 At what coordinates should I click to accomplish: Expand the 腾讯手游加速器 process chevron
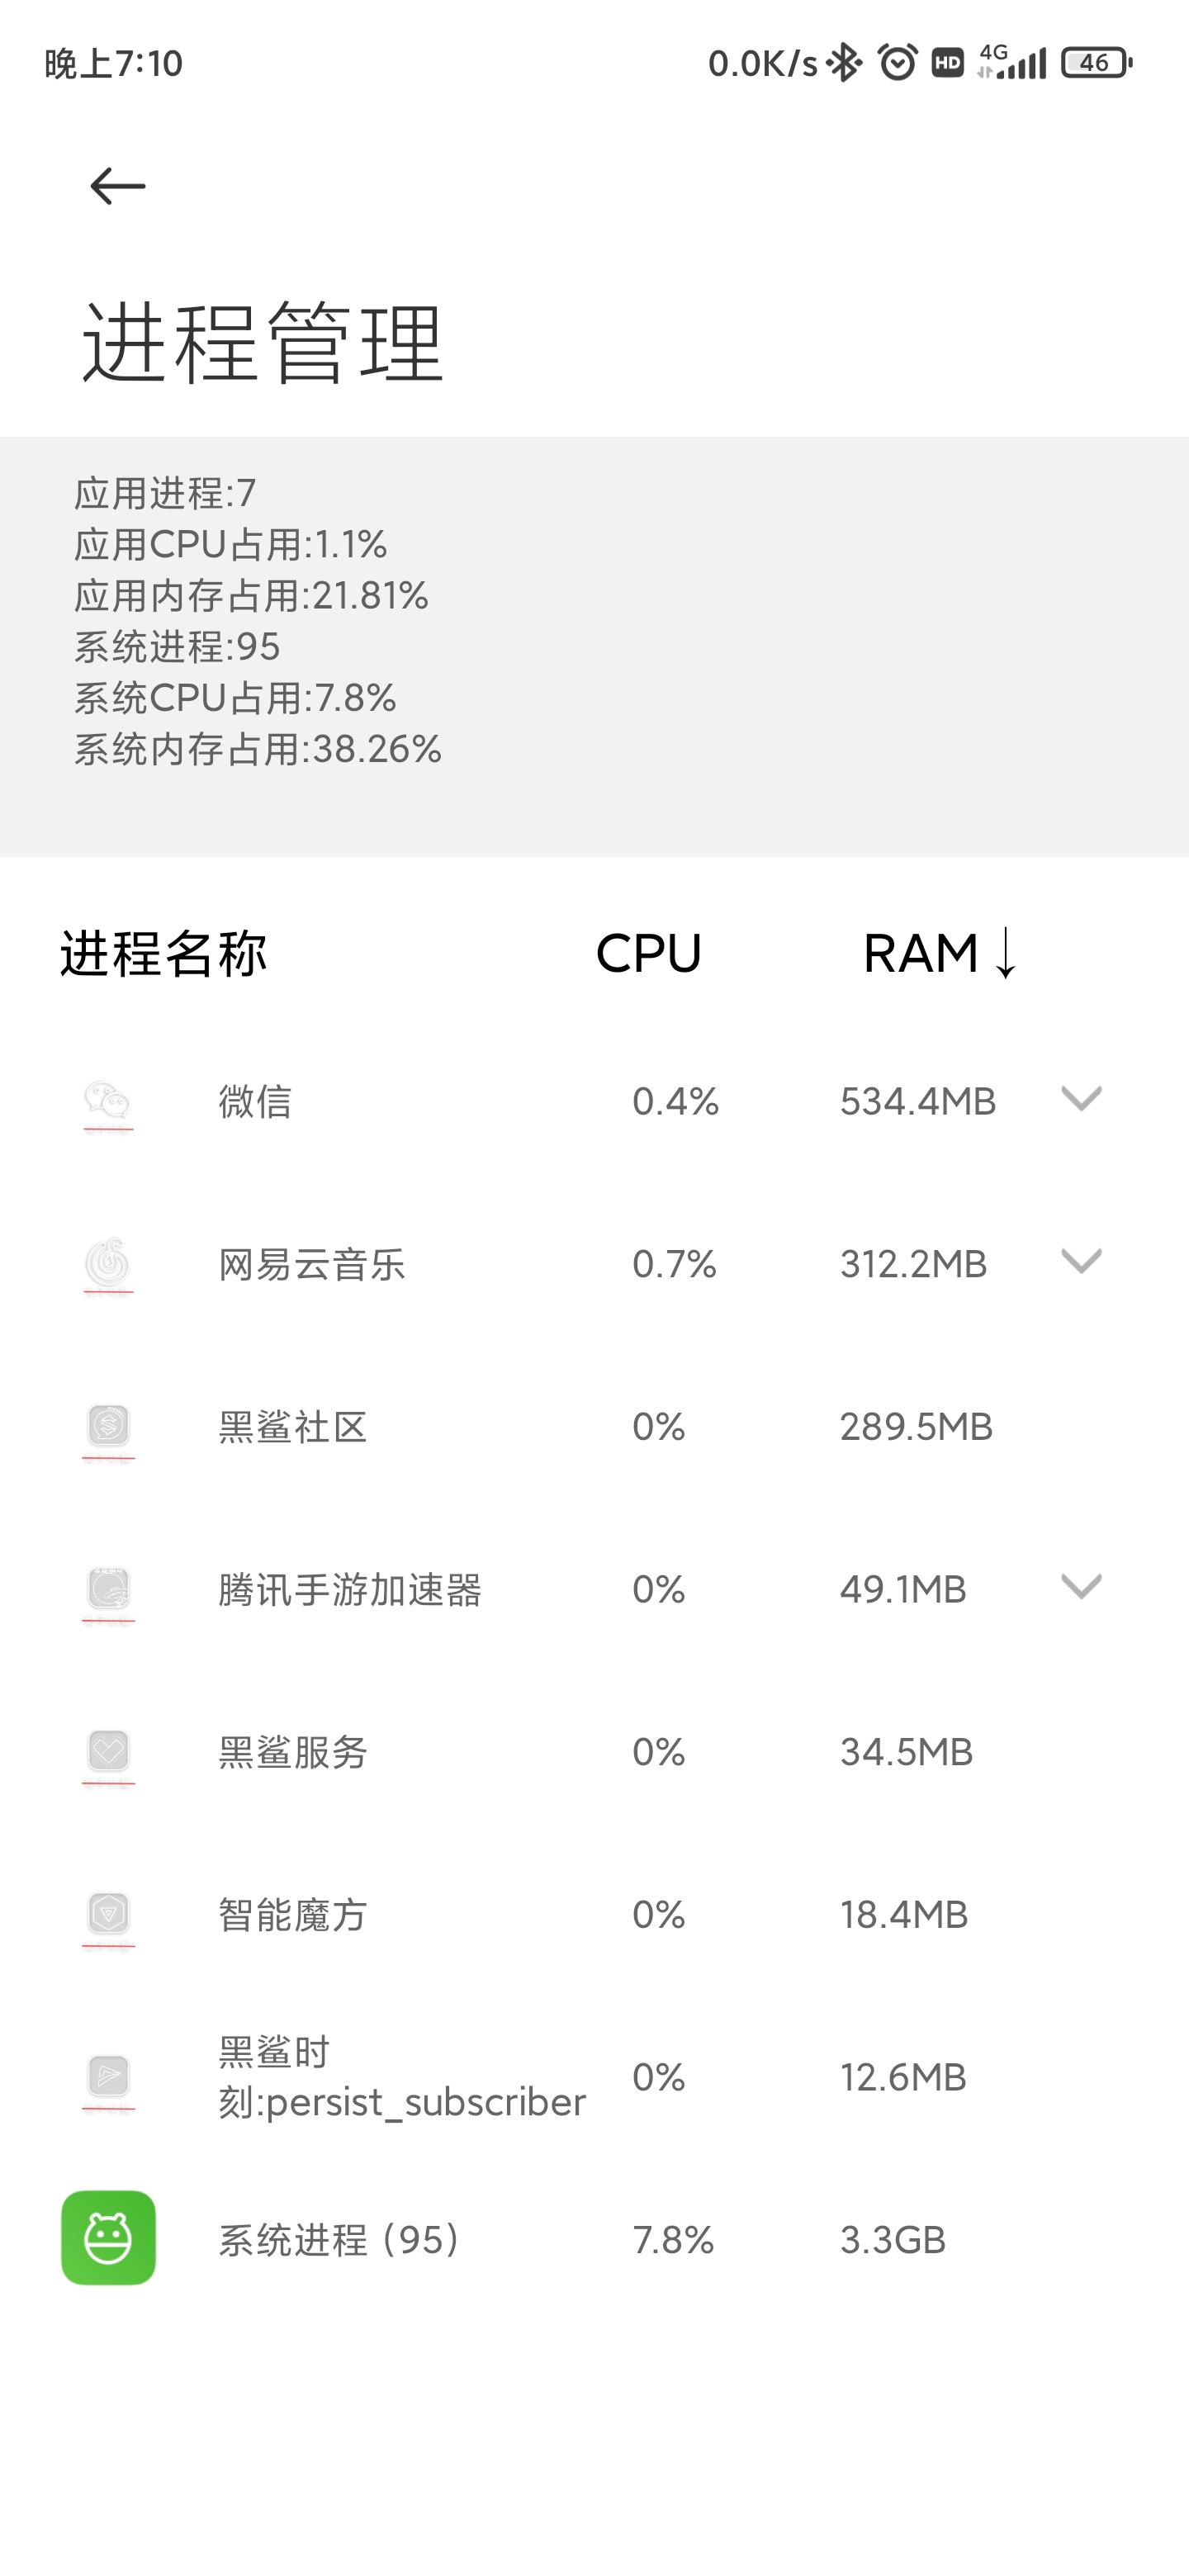point(1080,1587)
